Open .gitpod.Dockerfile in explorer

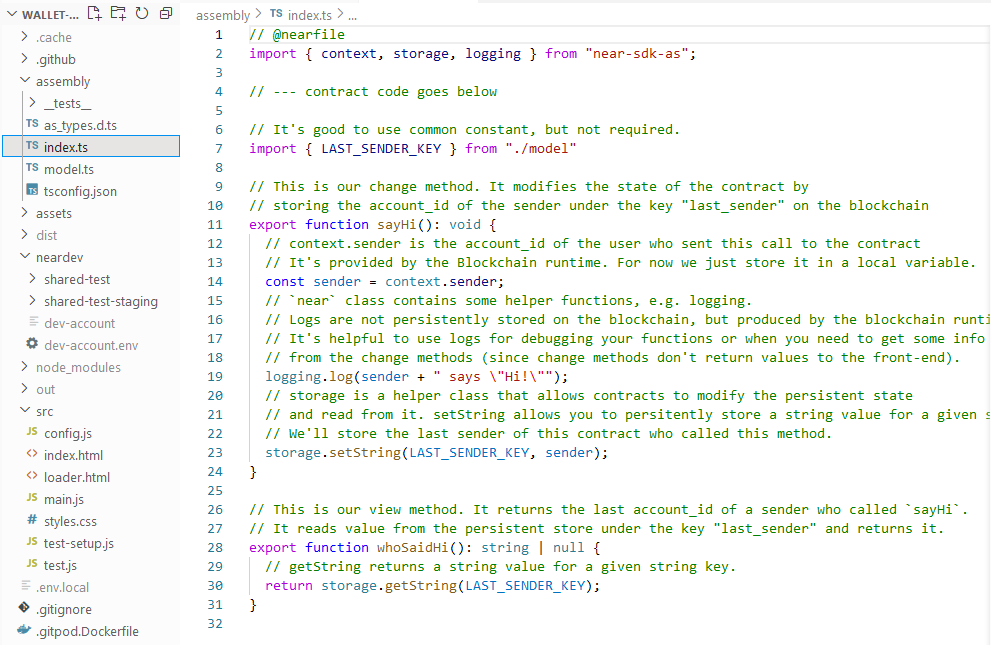[x=87, y=631]
